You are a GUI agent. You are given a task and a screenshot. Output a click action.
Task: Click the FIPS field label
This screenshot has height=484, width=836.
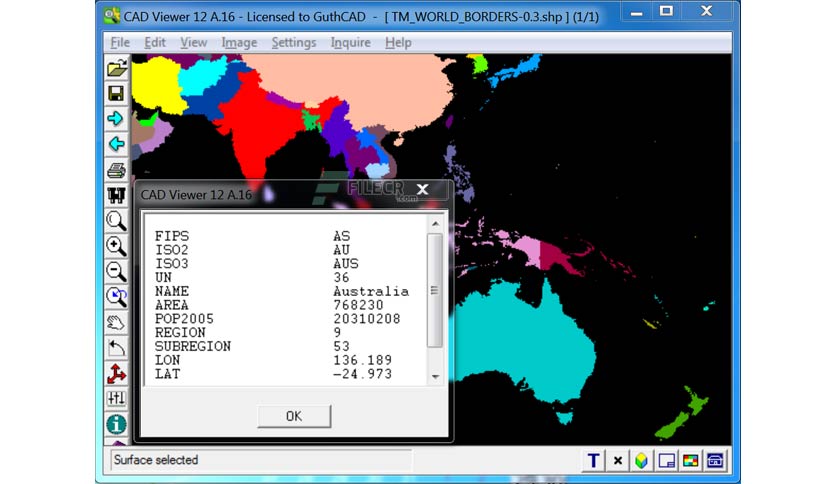coord(172,236)
